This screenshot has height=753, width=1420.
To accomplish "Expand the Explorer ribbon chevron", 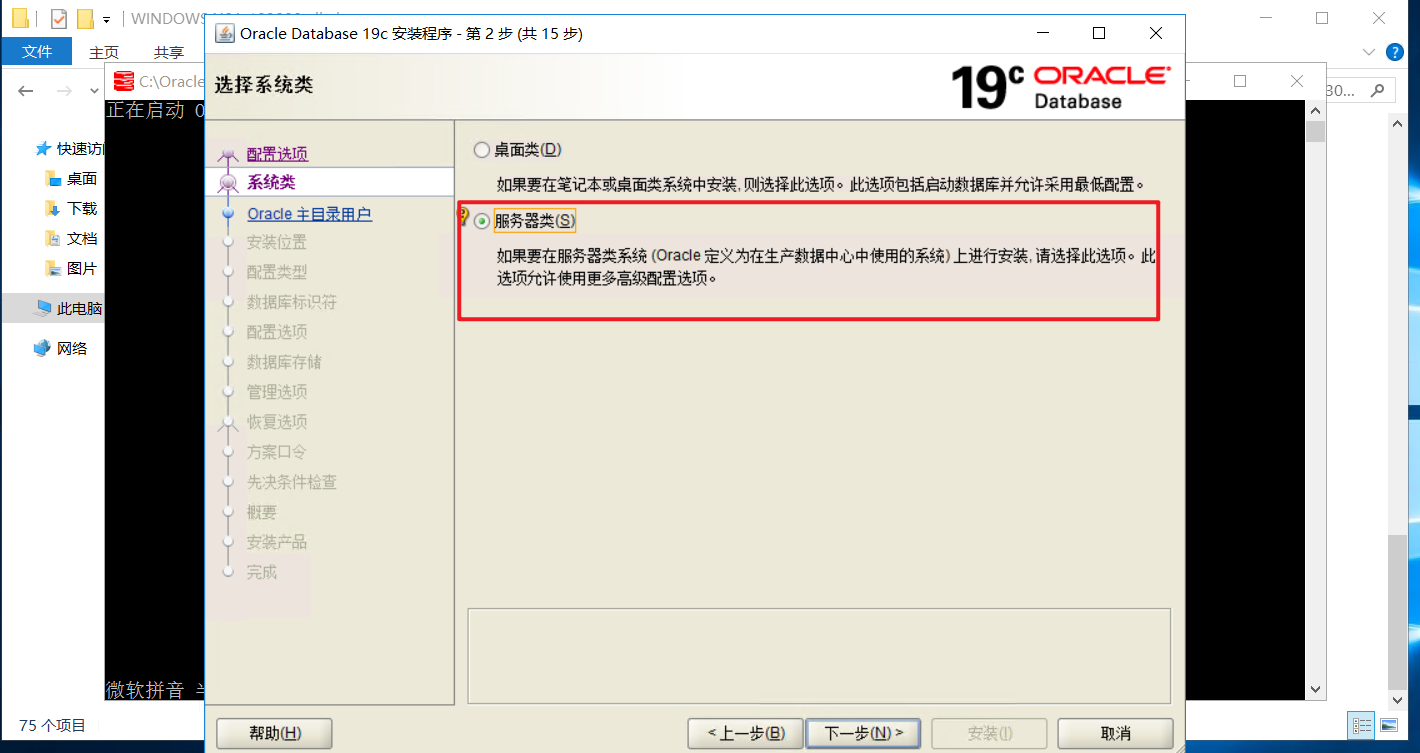I will [x=1369, y=52].
